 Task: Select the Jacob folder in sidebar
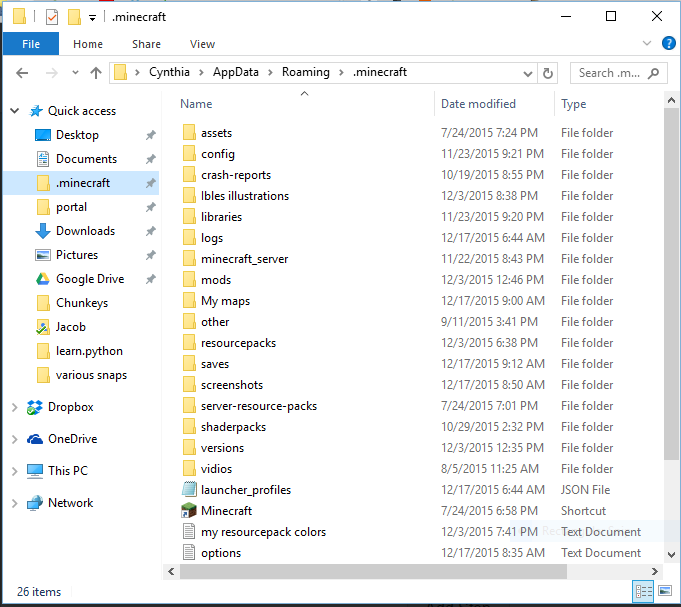[70, 327]
